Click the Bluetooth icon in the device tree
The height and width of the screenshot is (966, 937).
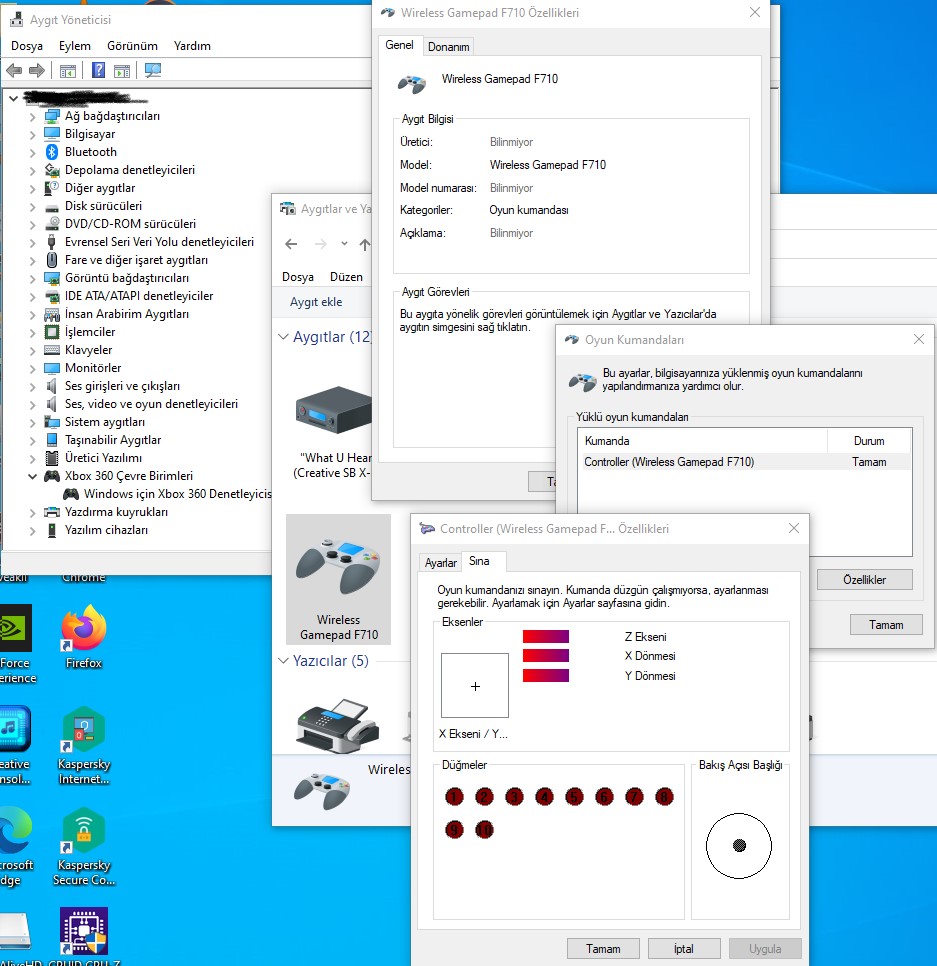point(52,152)
